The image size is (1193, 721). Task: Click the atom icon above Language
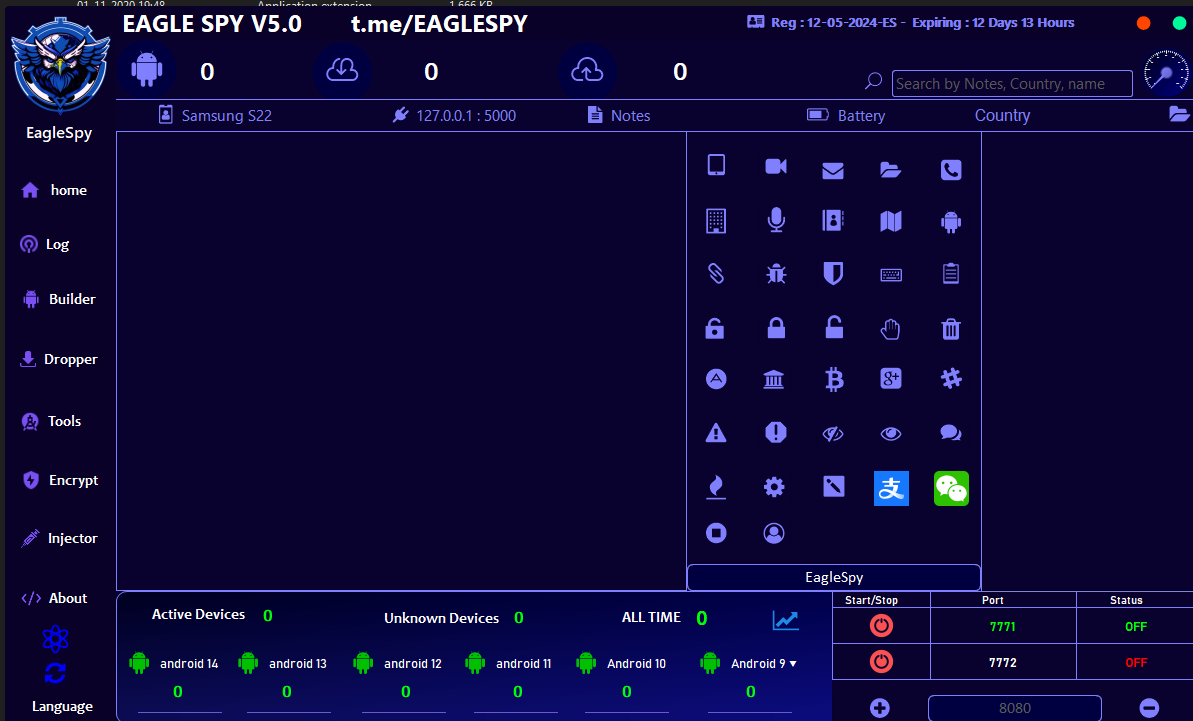56,639
